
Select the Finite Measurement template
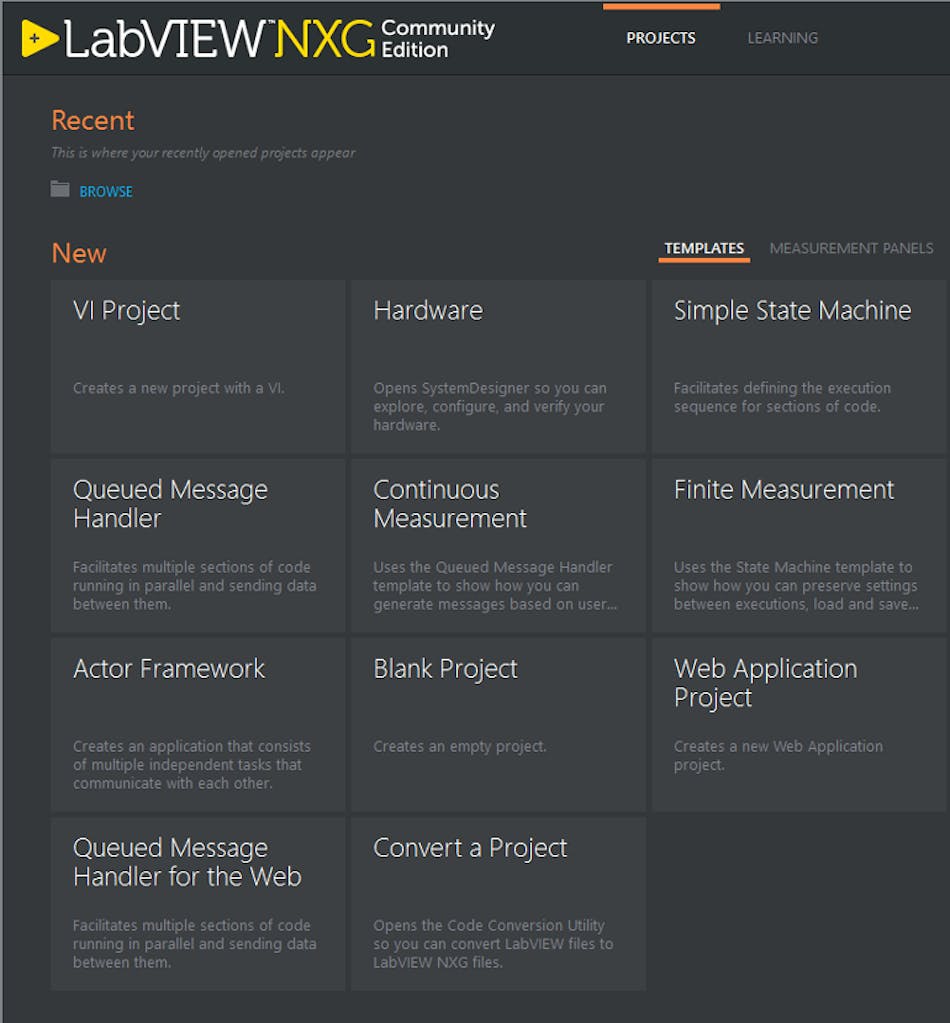tap(798, 545)
